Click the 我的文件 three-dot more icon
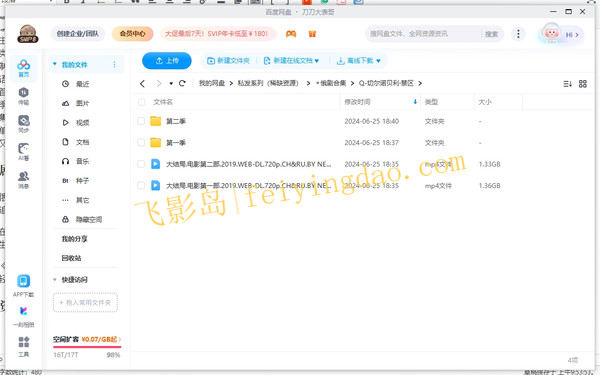This screenshot has height=375, width=600. coord(114,65)
